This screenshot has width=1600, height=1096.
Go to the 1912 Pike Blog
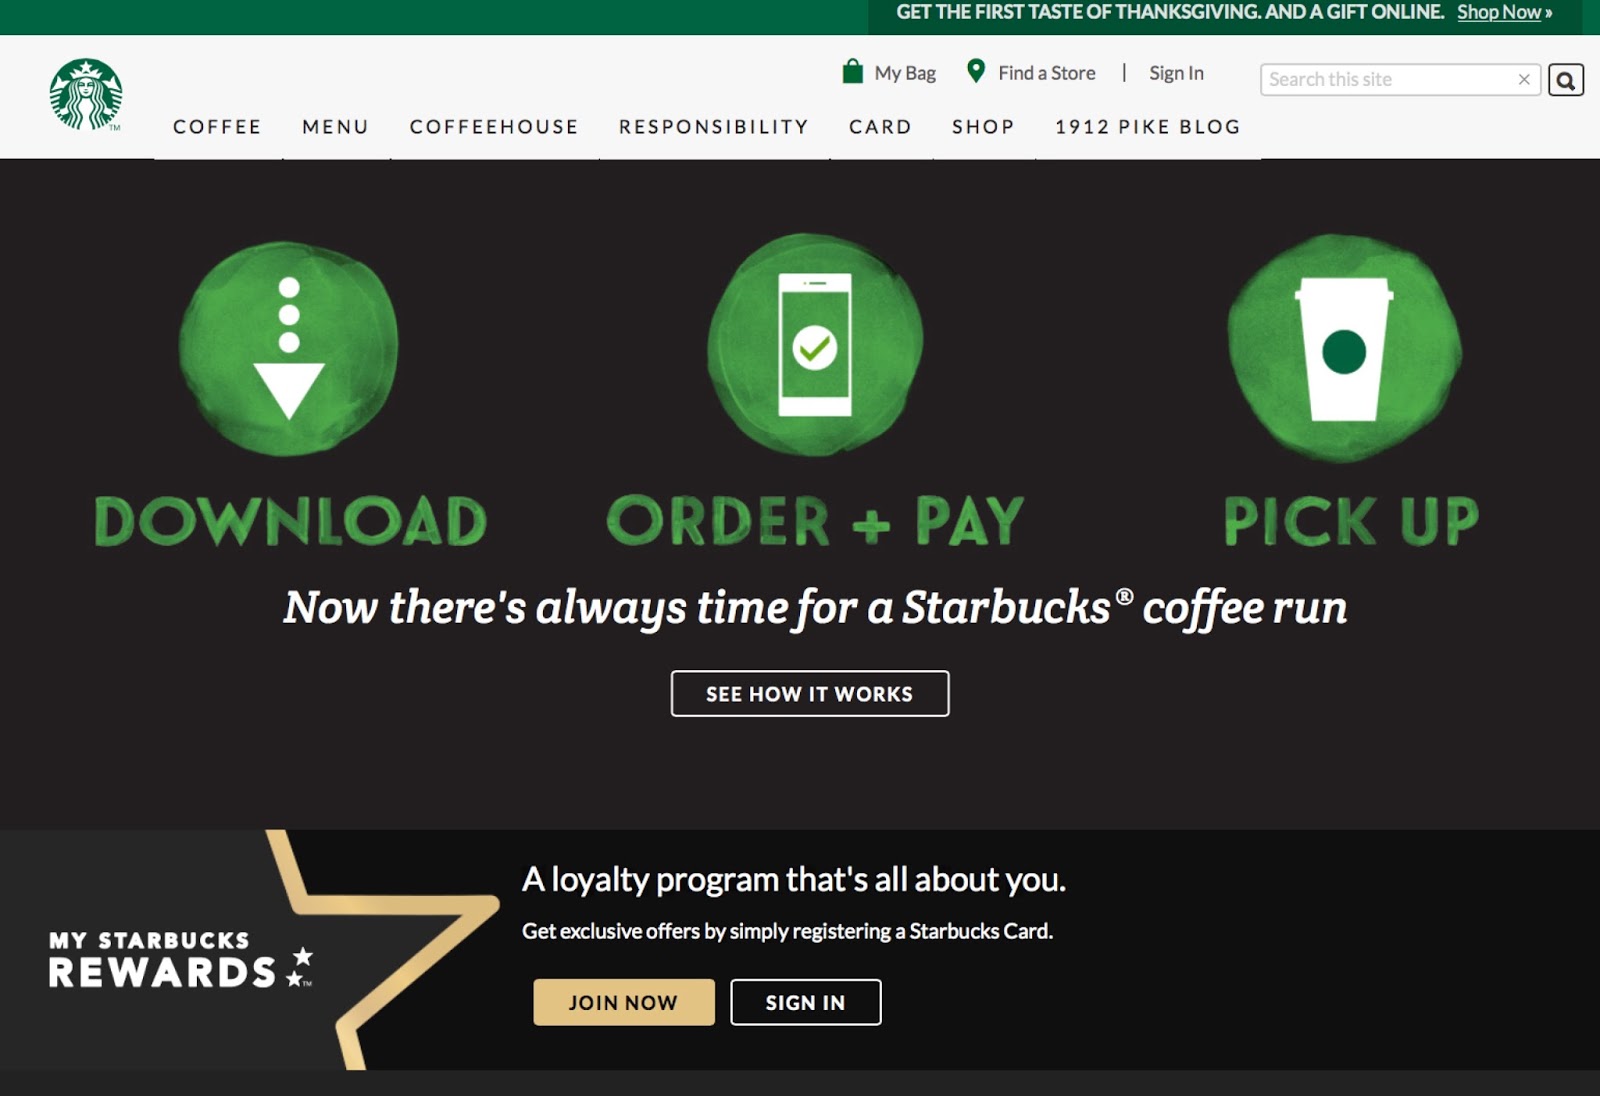[x=1148, y=127]
